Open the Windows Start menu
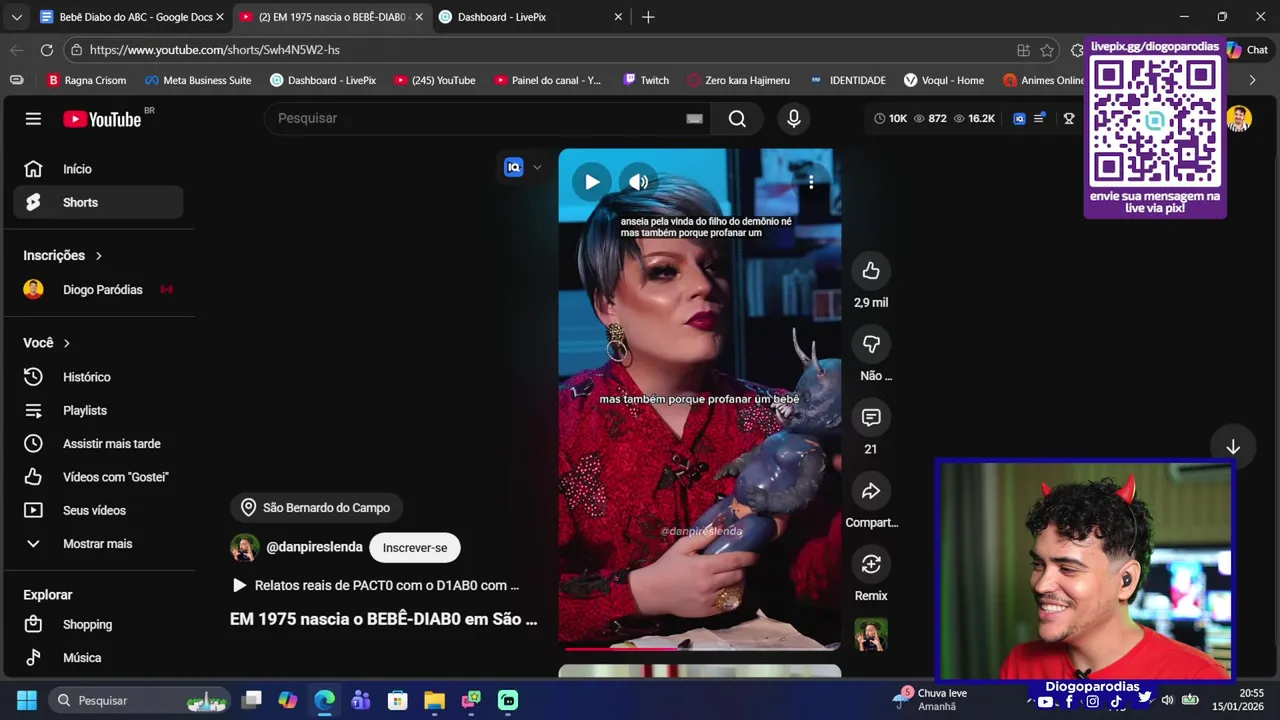 (27, 700)
